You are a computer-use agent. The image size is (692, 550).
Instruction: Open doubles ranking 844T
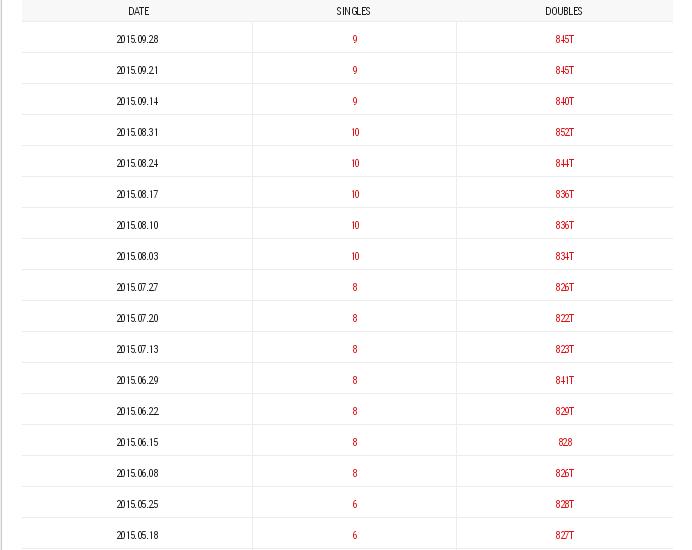pos(564,163)
